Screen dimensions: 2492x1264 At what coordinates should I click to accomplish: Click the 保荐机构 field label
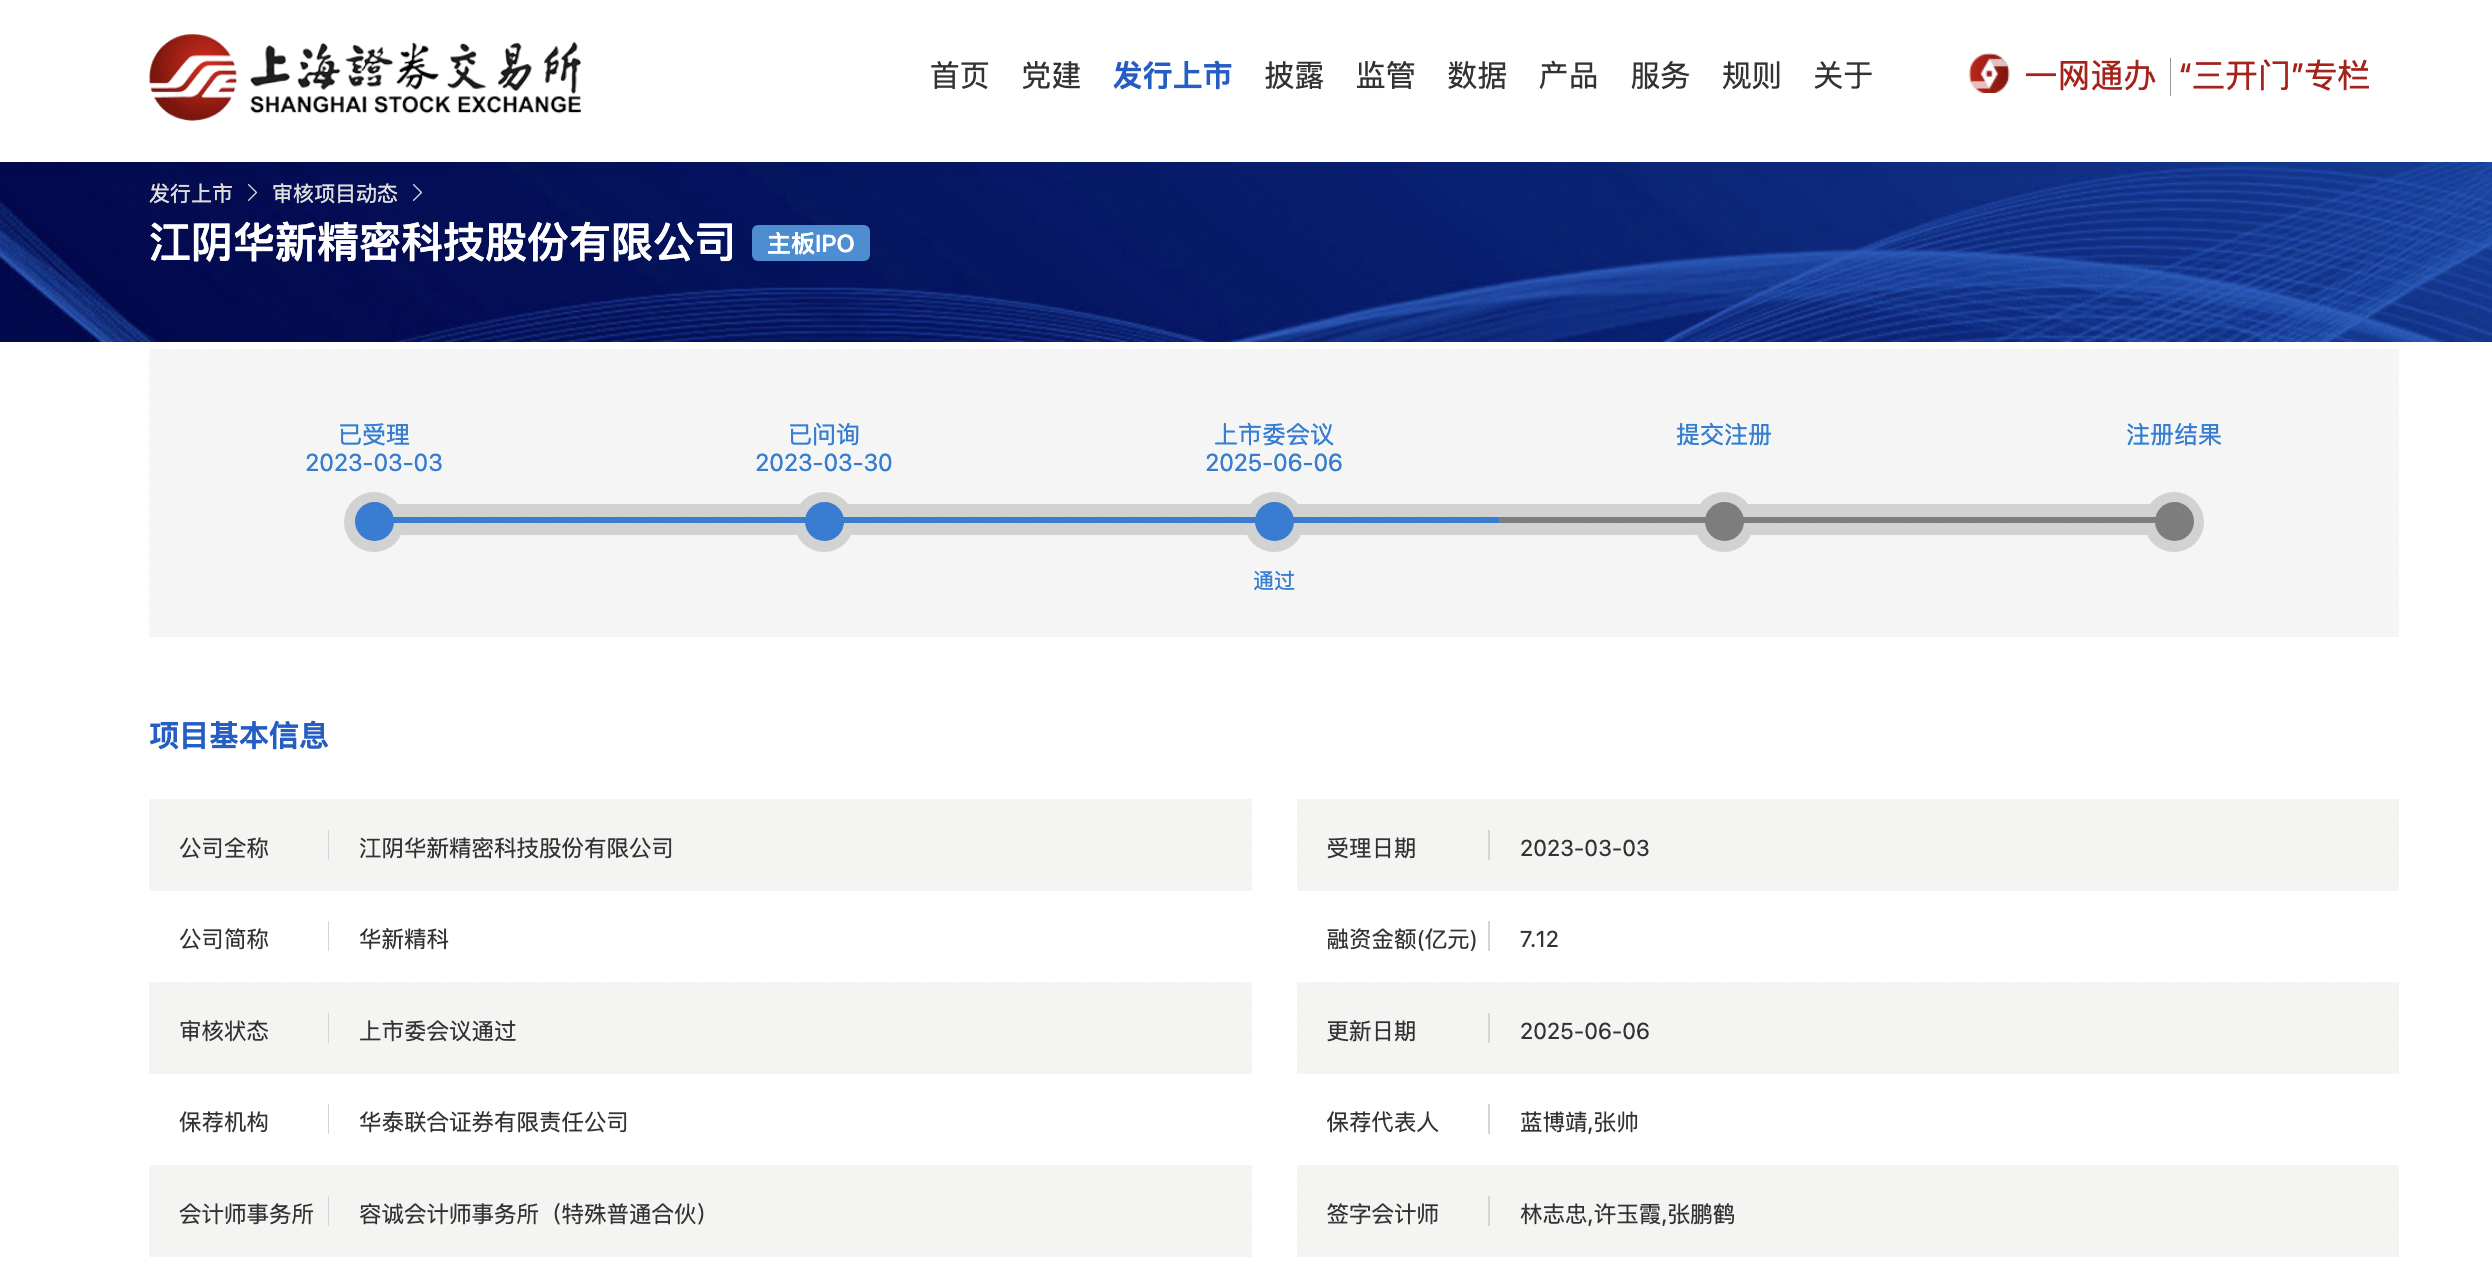point(224,1122)
